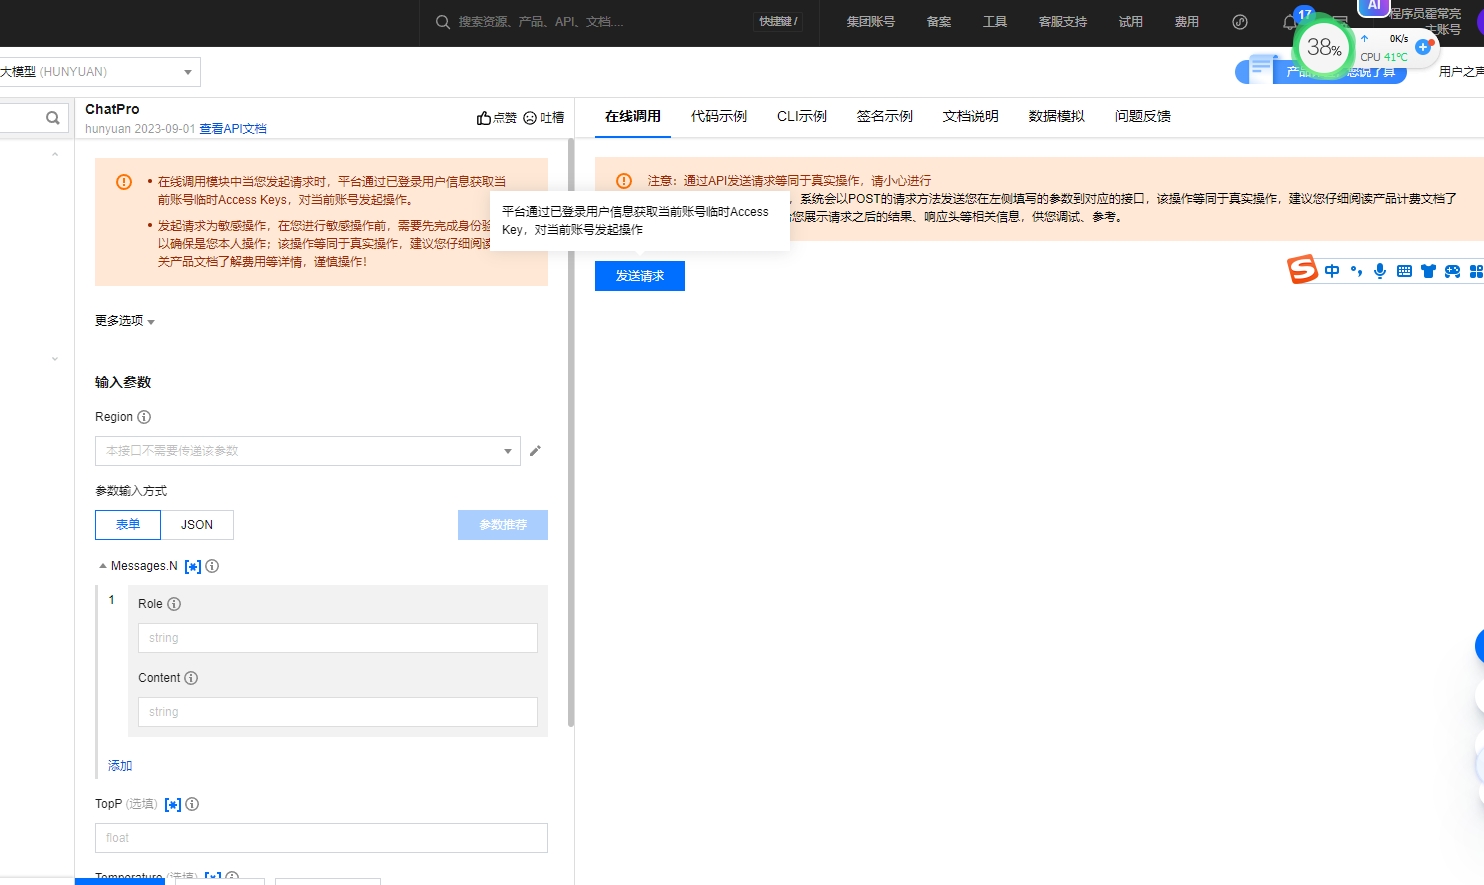Show info for the Role field
Image resolution: width=1484 pixels, height=885 pixels.
tap(174, 604)
